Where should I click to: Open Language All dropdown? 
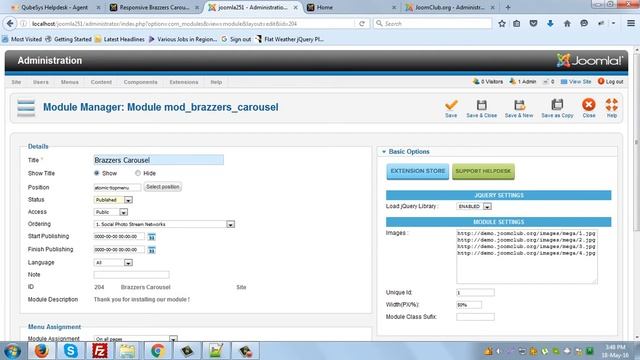pyautogui.click(x=113, y=263)
